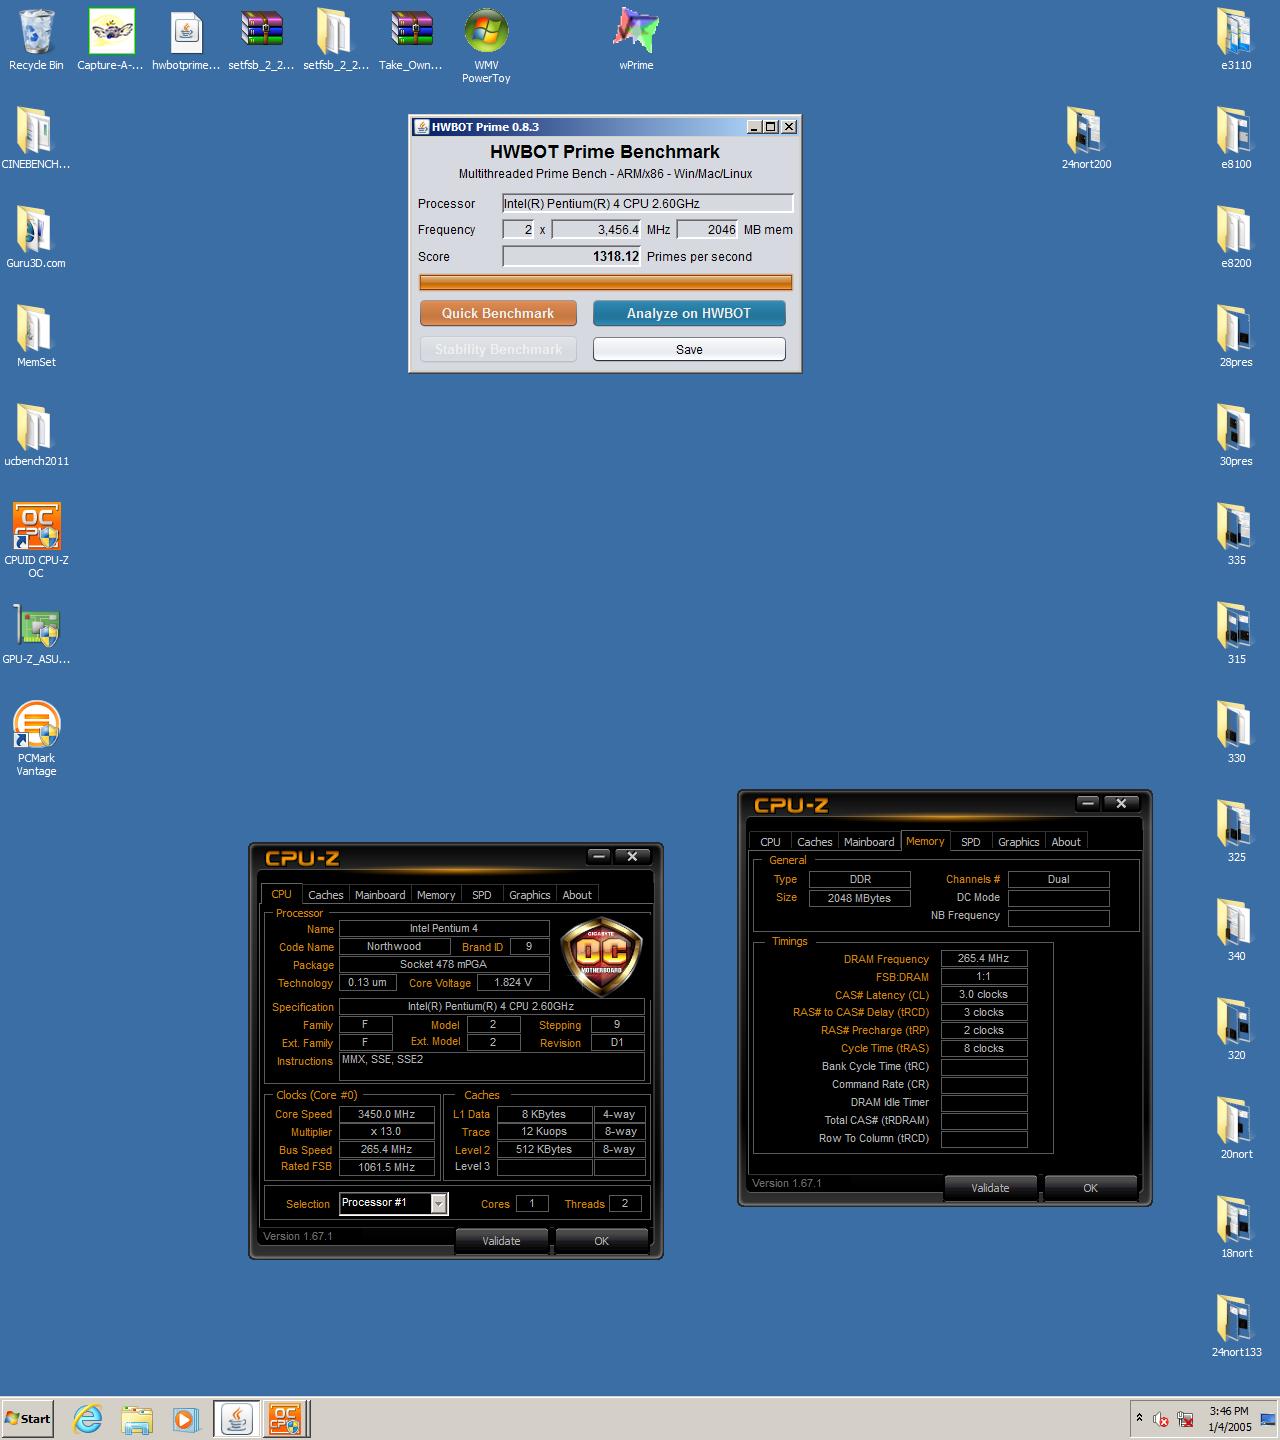
Task: Open Memory tab in left CPU-Z window
Action: coord(436,895)
